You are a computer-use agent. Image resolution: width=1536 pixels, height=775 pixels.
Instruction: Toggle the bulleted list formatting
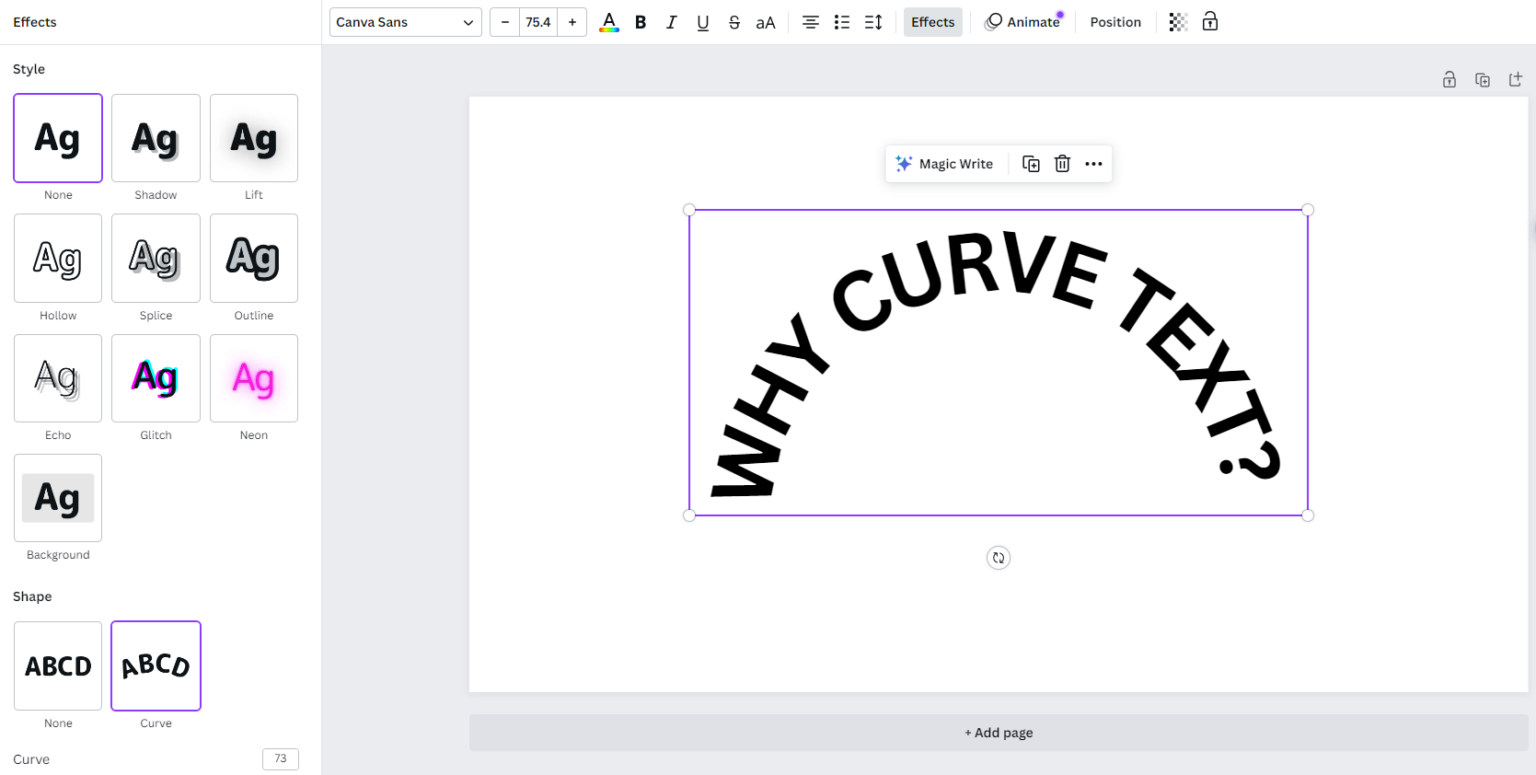[841, 21]
